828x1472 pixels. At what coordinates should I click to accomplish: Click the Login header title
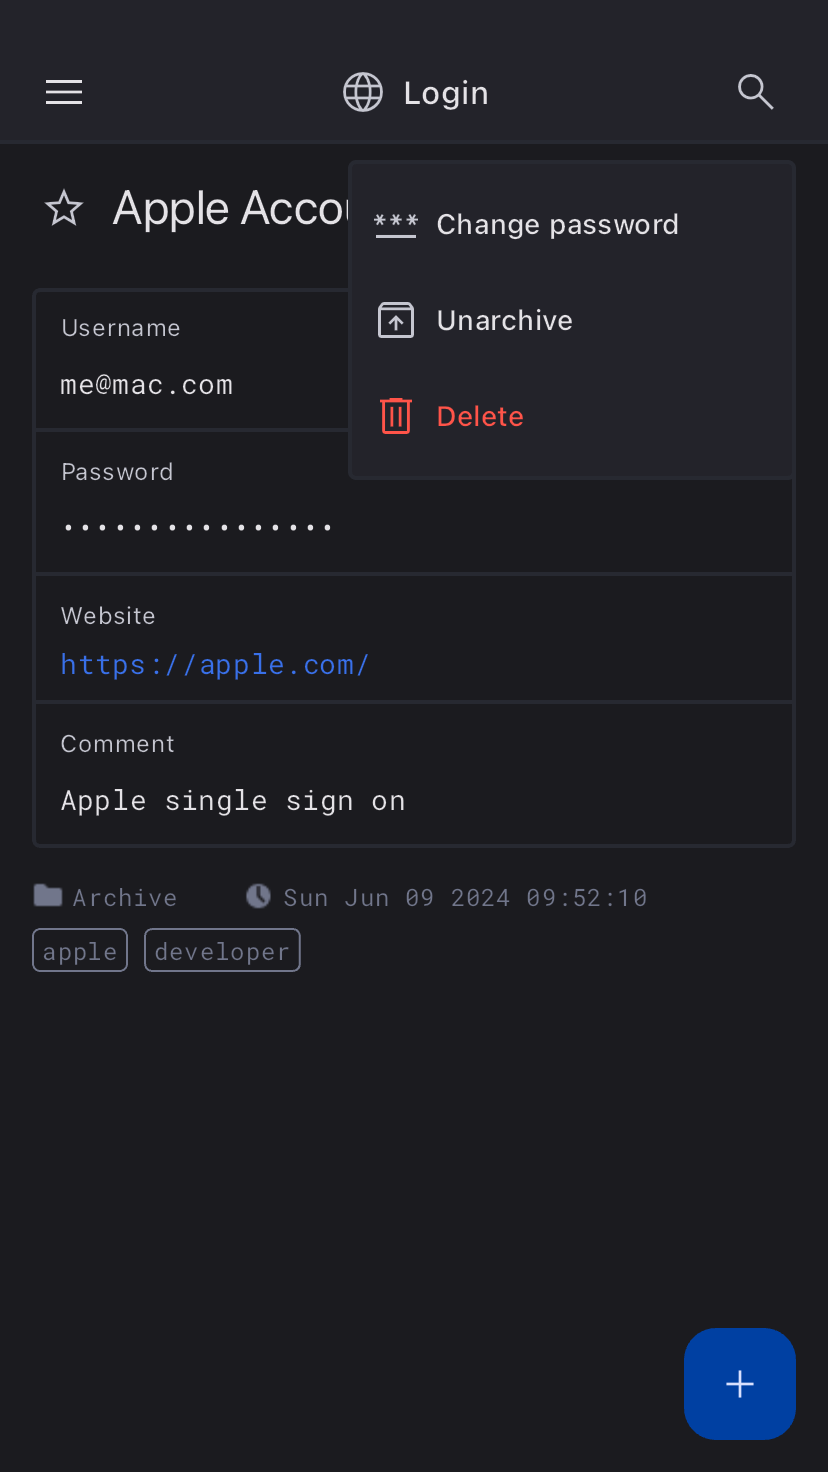coord(446,93)
